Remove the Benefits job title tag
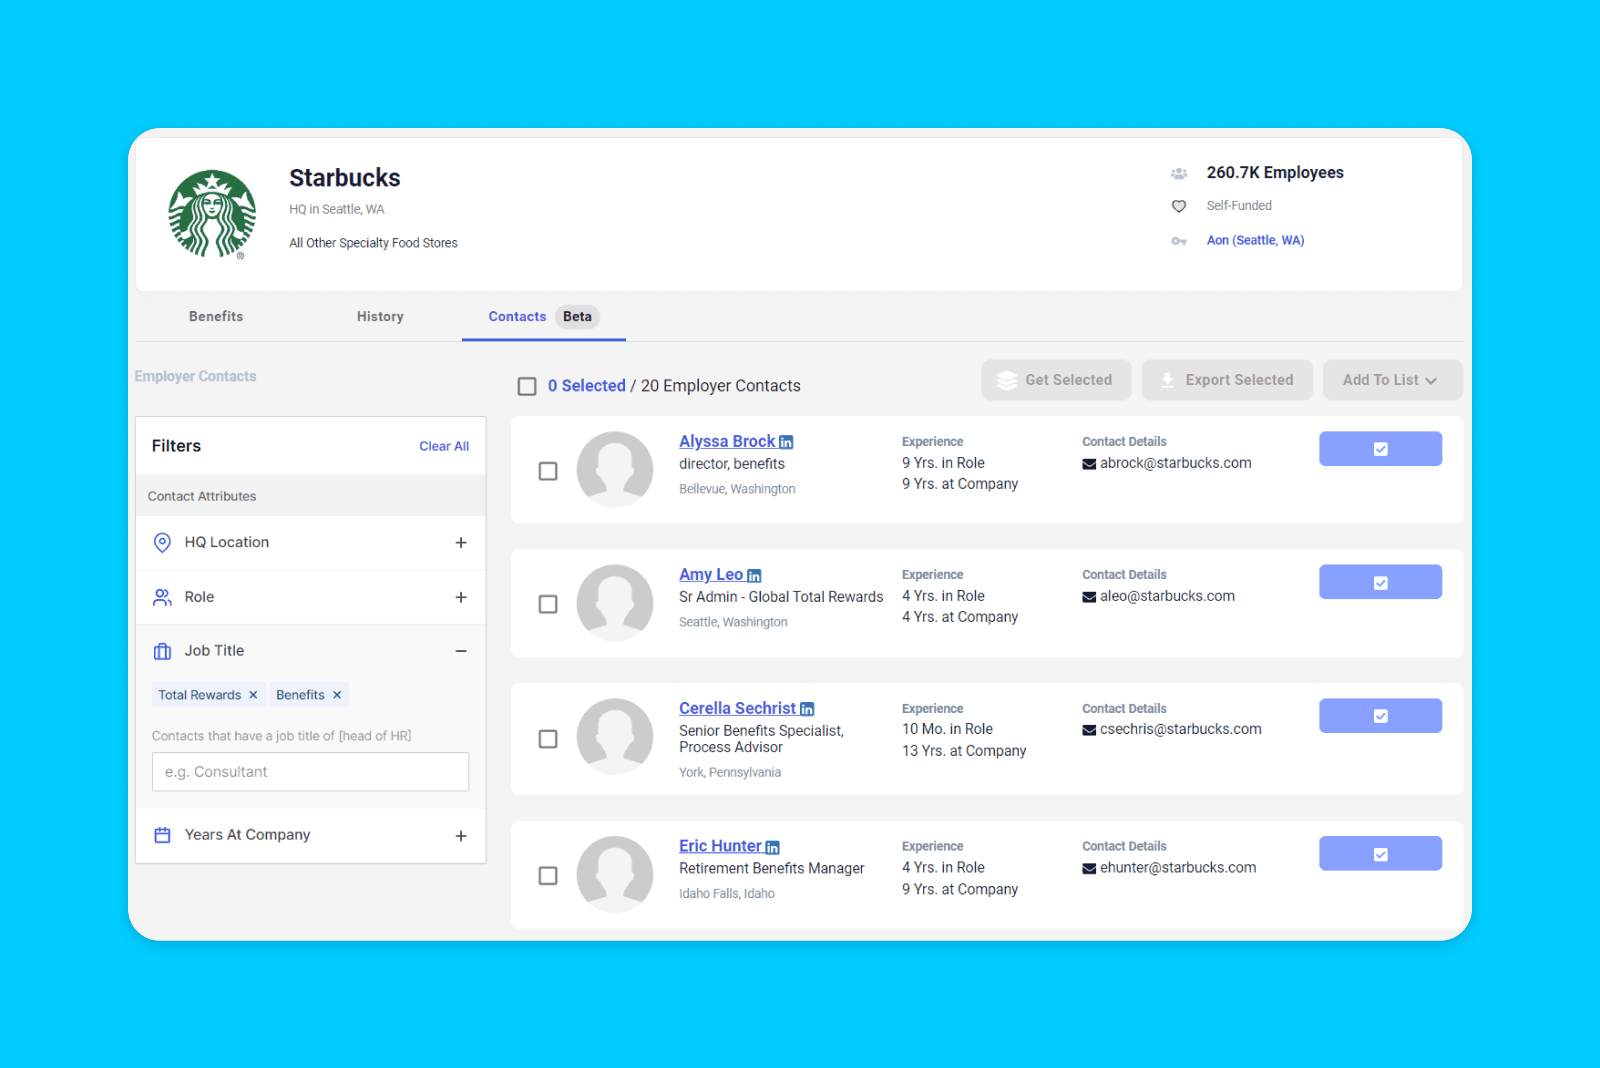The image size is (1600, 1068). point(337,695)
